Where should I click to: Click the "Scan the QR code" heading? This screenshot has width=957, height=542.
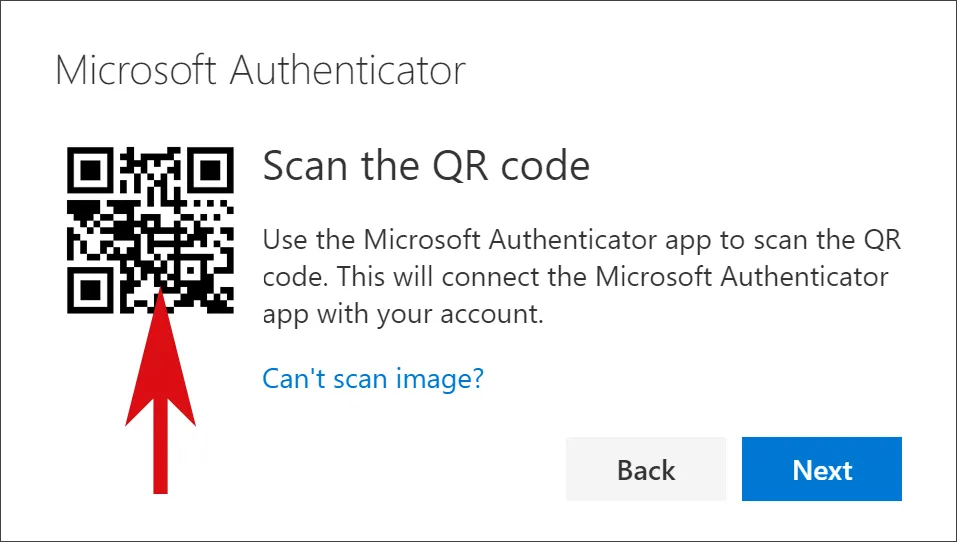point(426,165)
